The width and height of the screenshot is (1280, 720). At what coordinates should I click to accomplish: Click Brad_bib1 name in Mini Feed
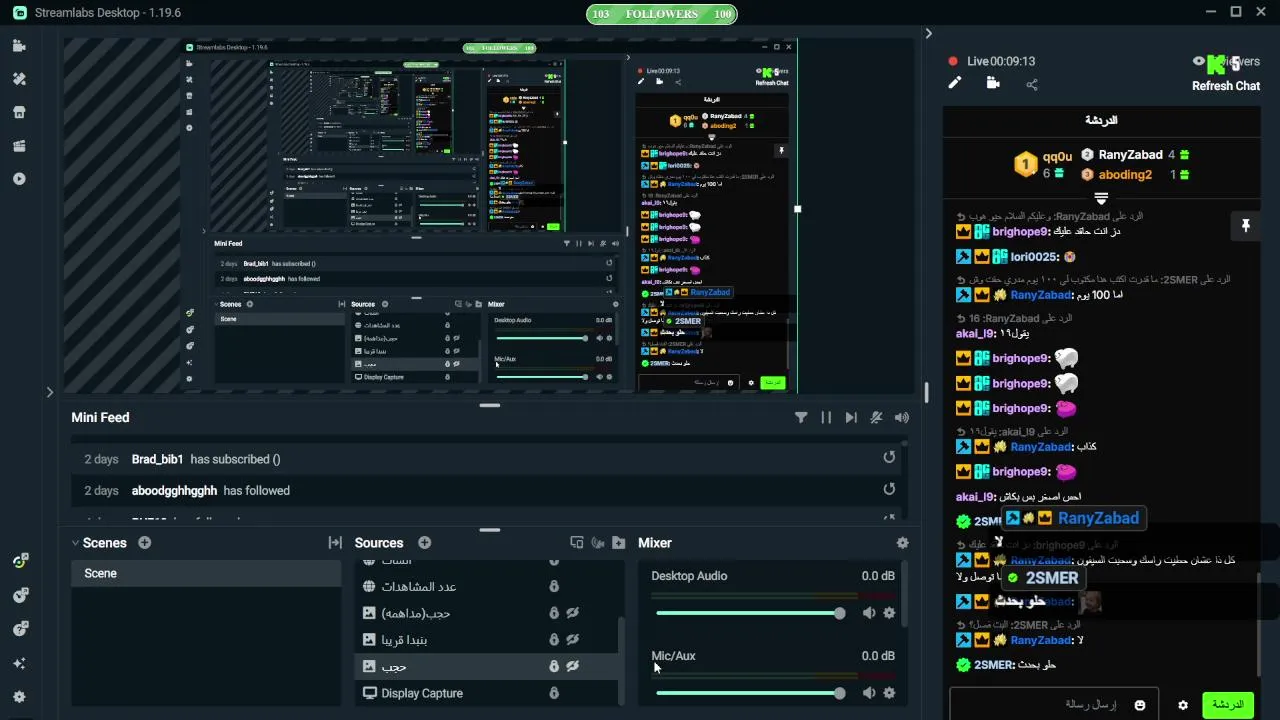(x=158, y=459)
